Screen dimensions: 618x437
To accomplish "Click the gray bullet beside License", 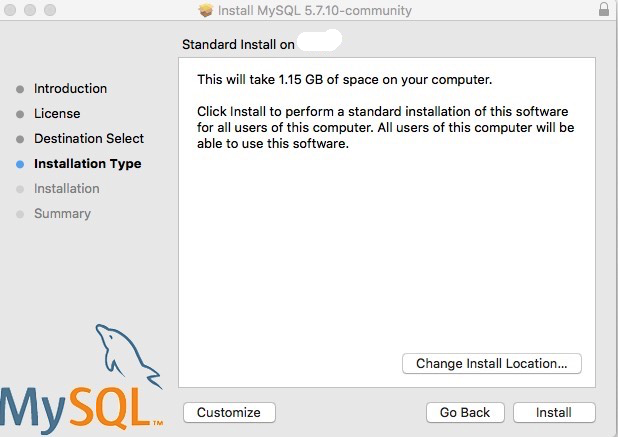I will [20, 114].
